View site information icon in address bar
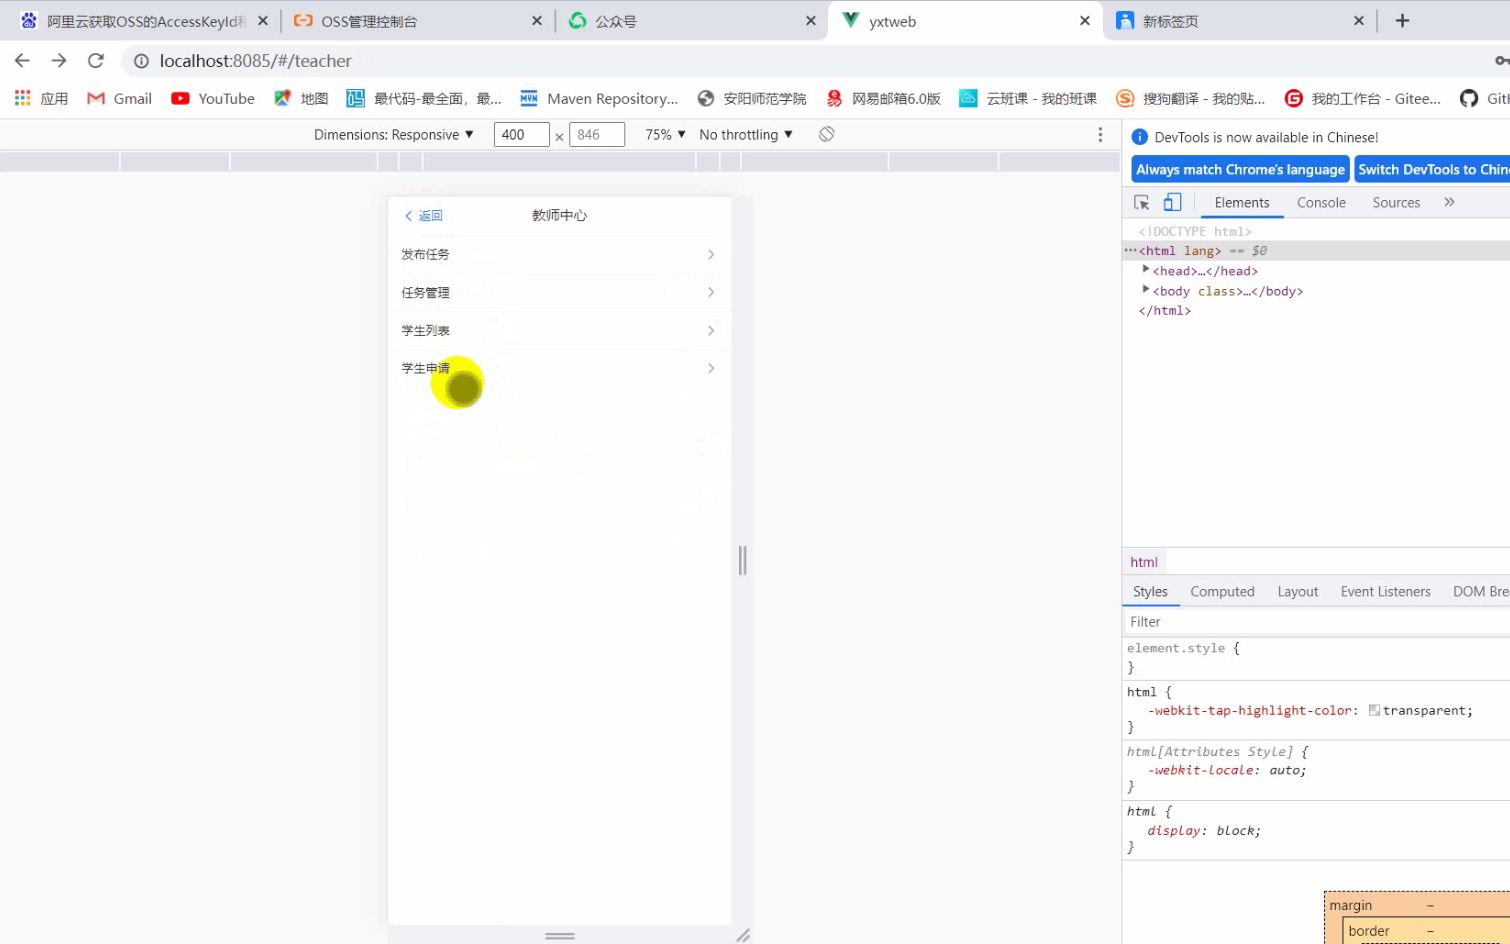Image resolution: width=1510 pixels, height=944 pixels. point(142,61)
